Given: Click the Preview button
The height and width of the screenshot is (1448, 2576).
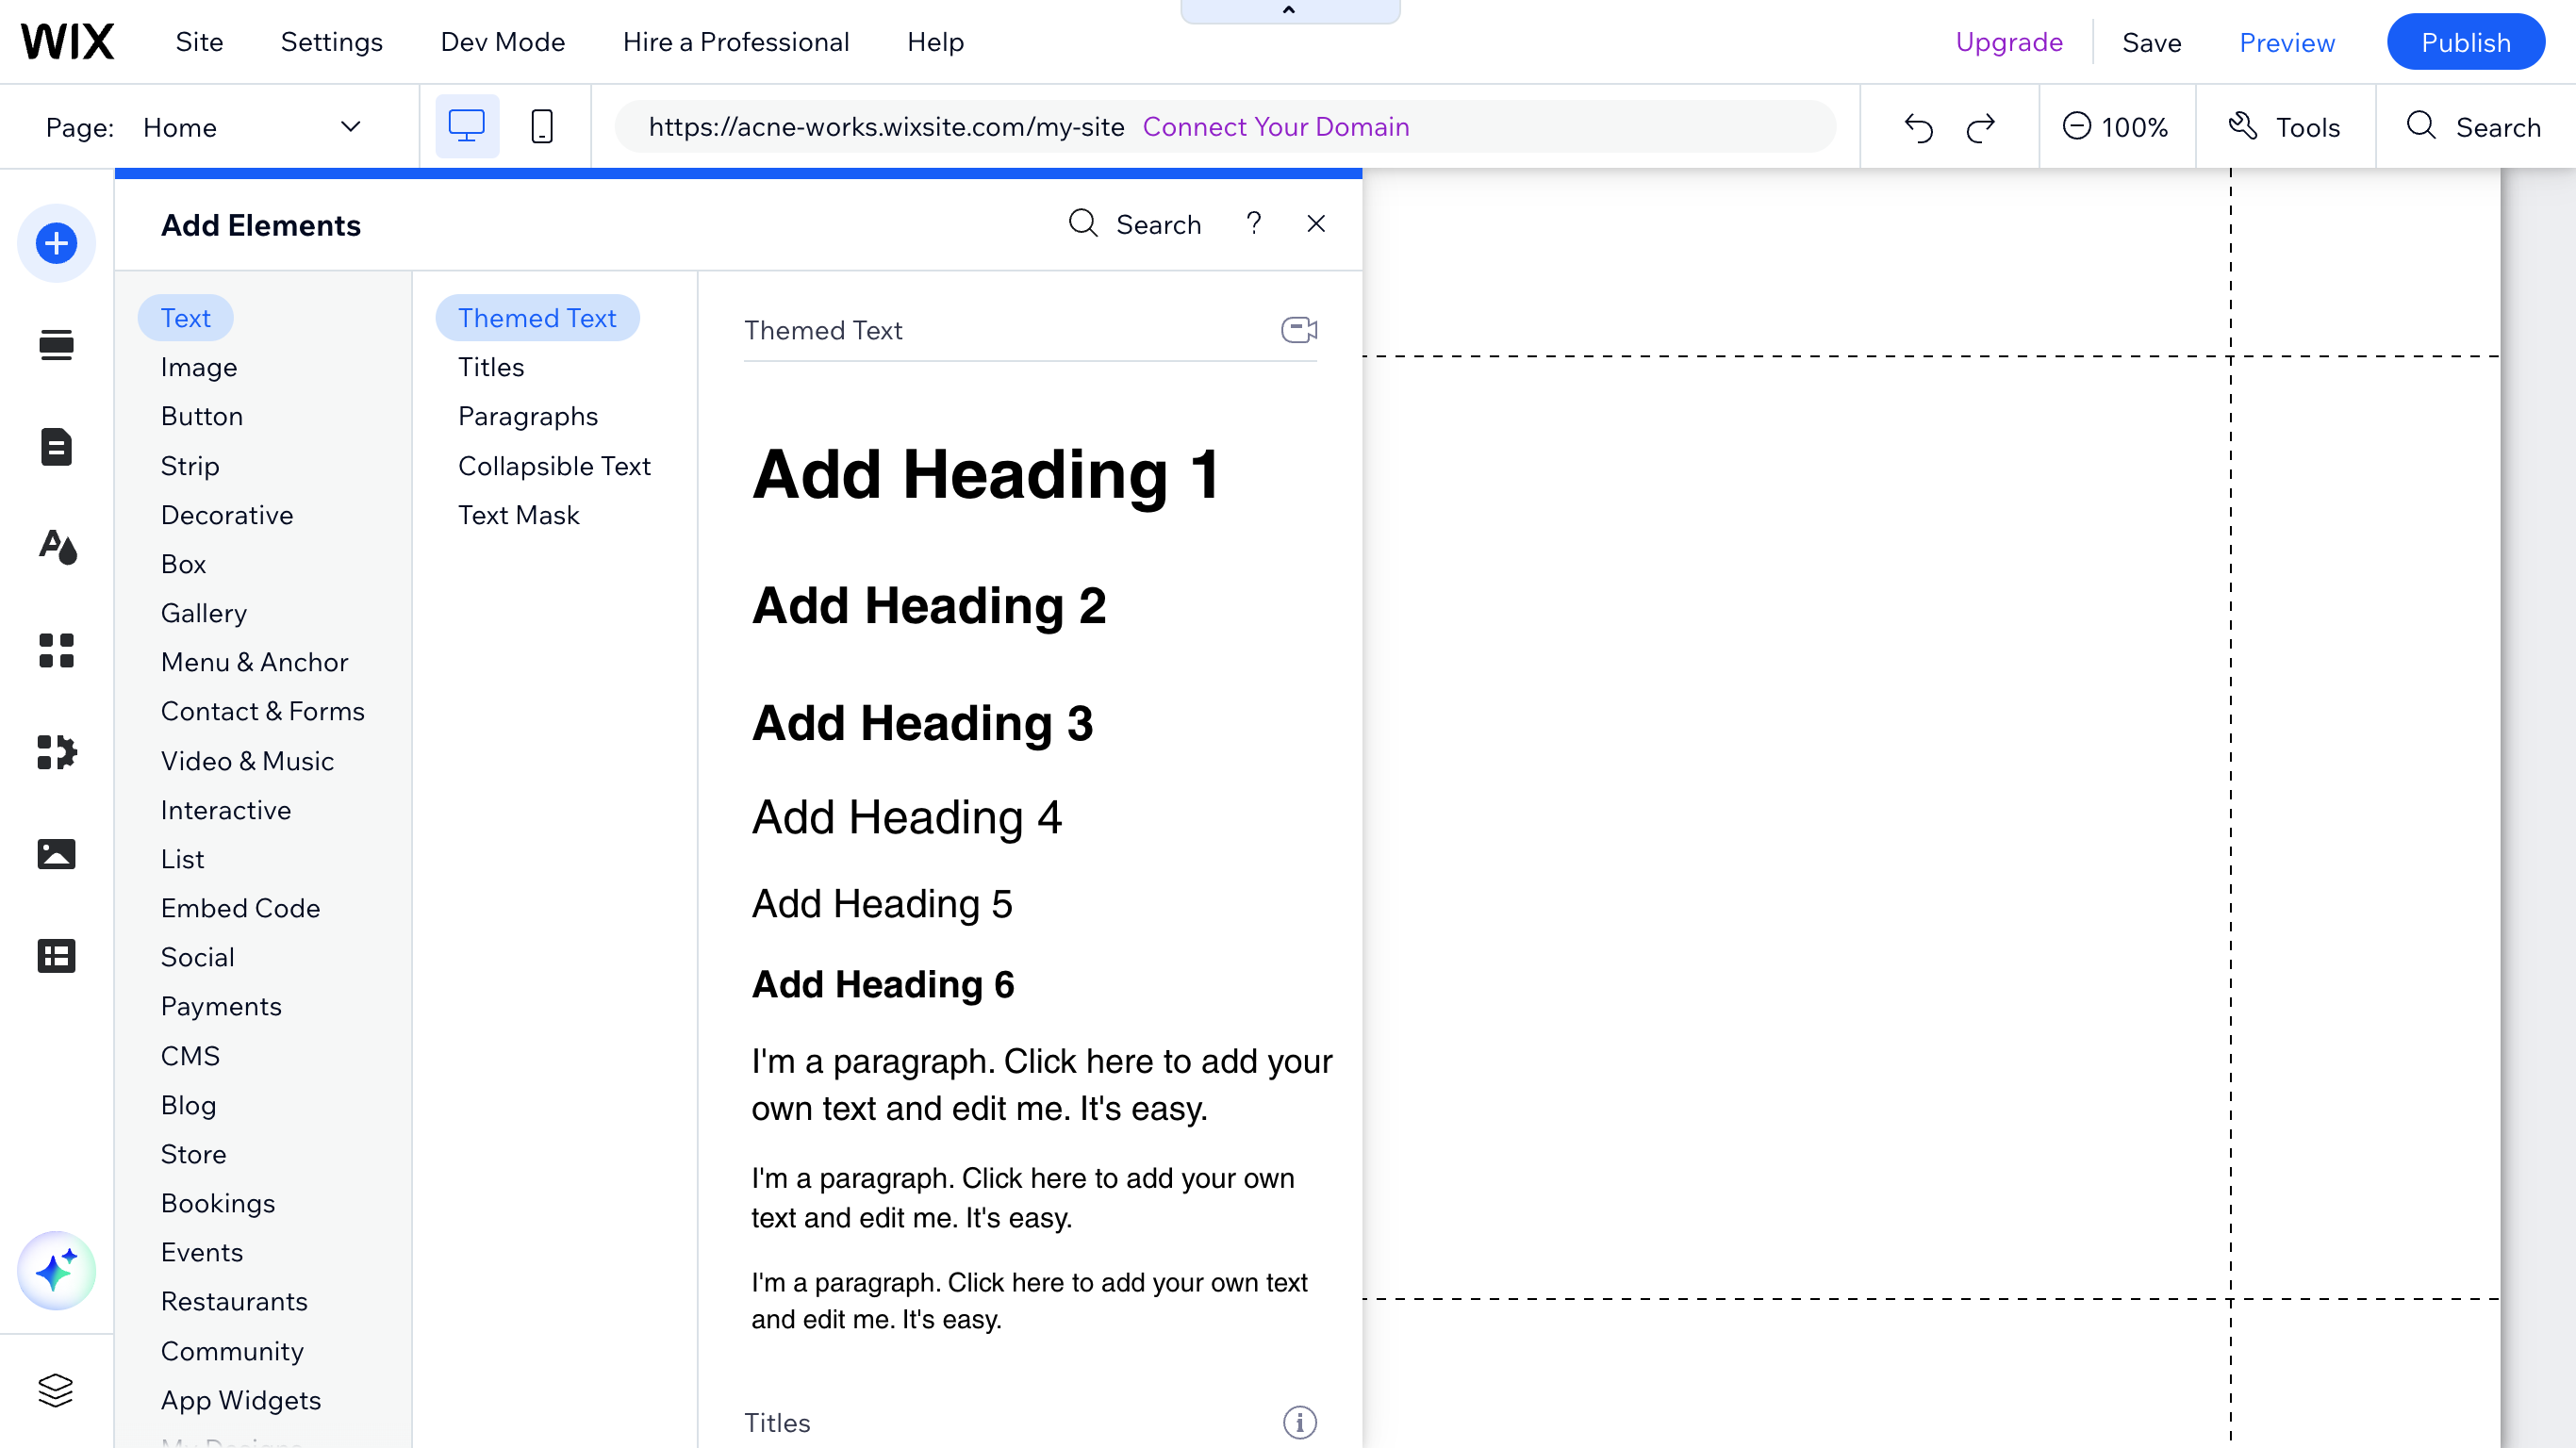Looking at the screenshot, I should pos(2286,43).
